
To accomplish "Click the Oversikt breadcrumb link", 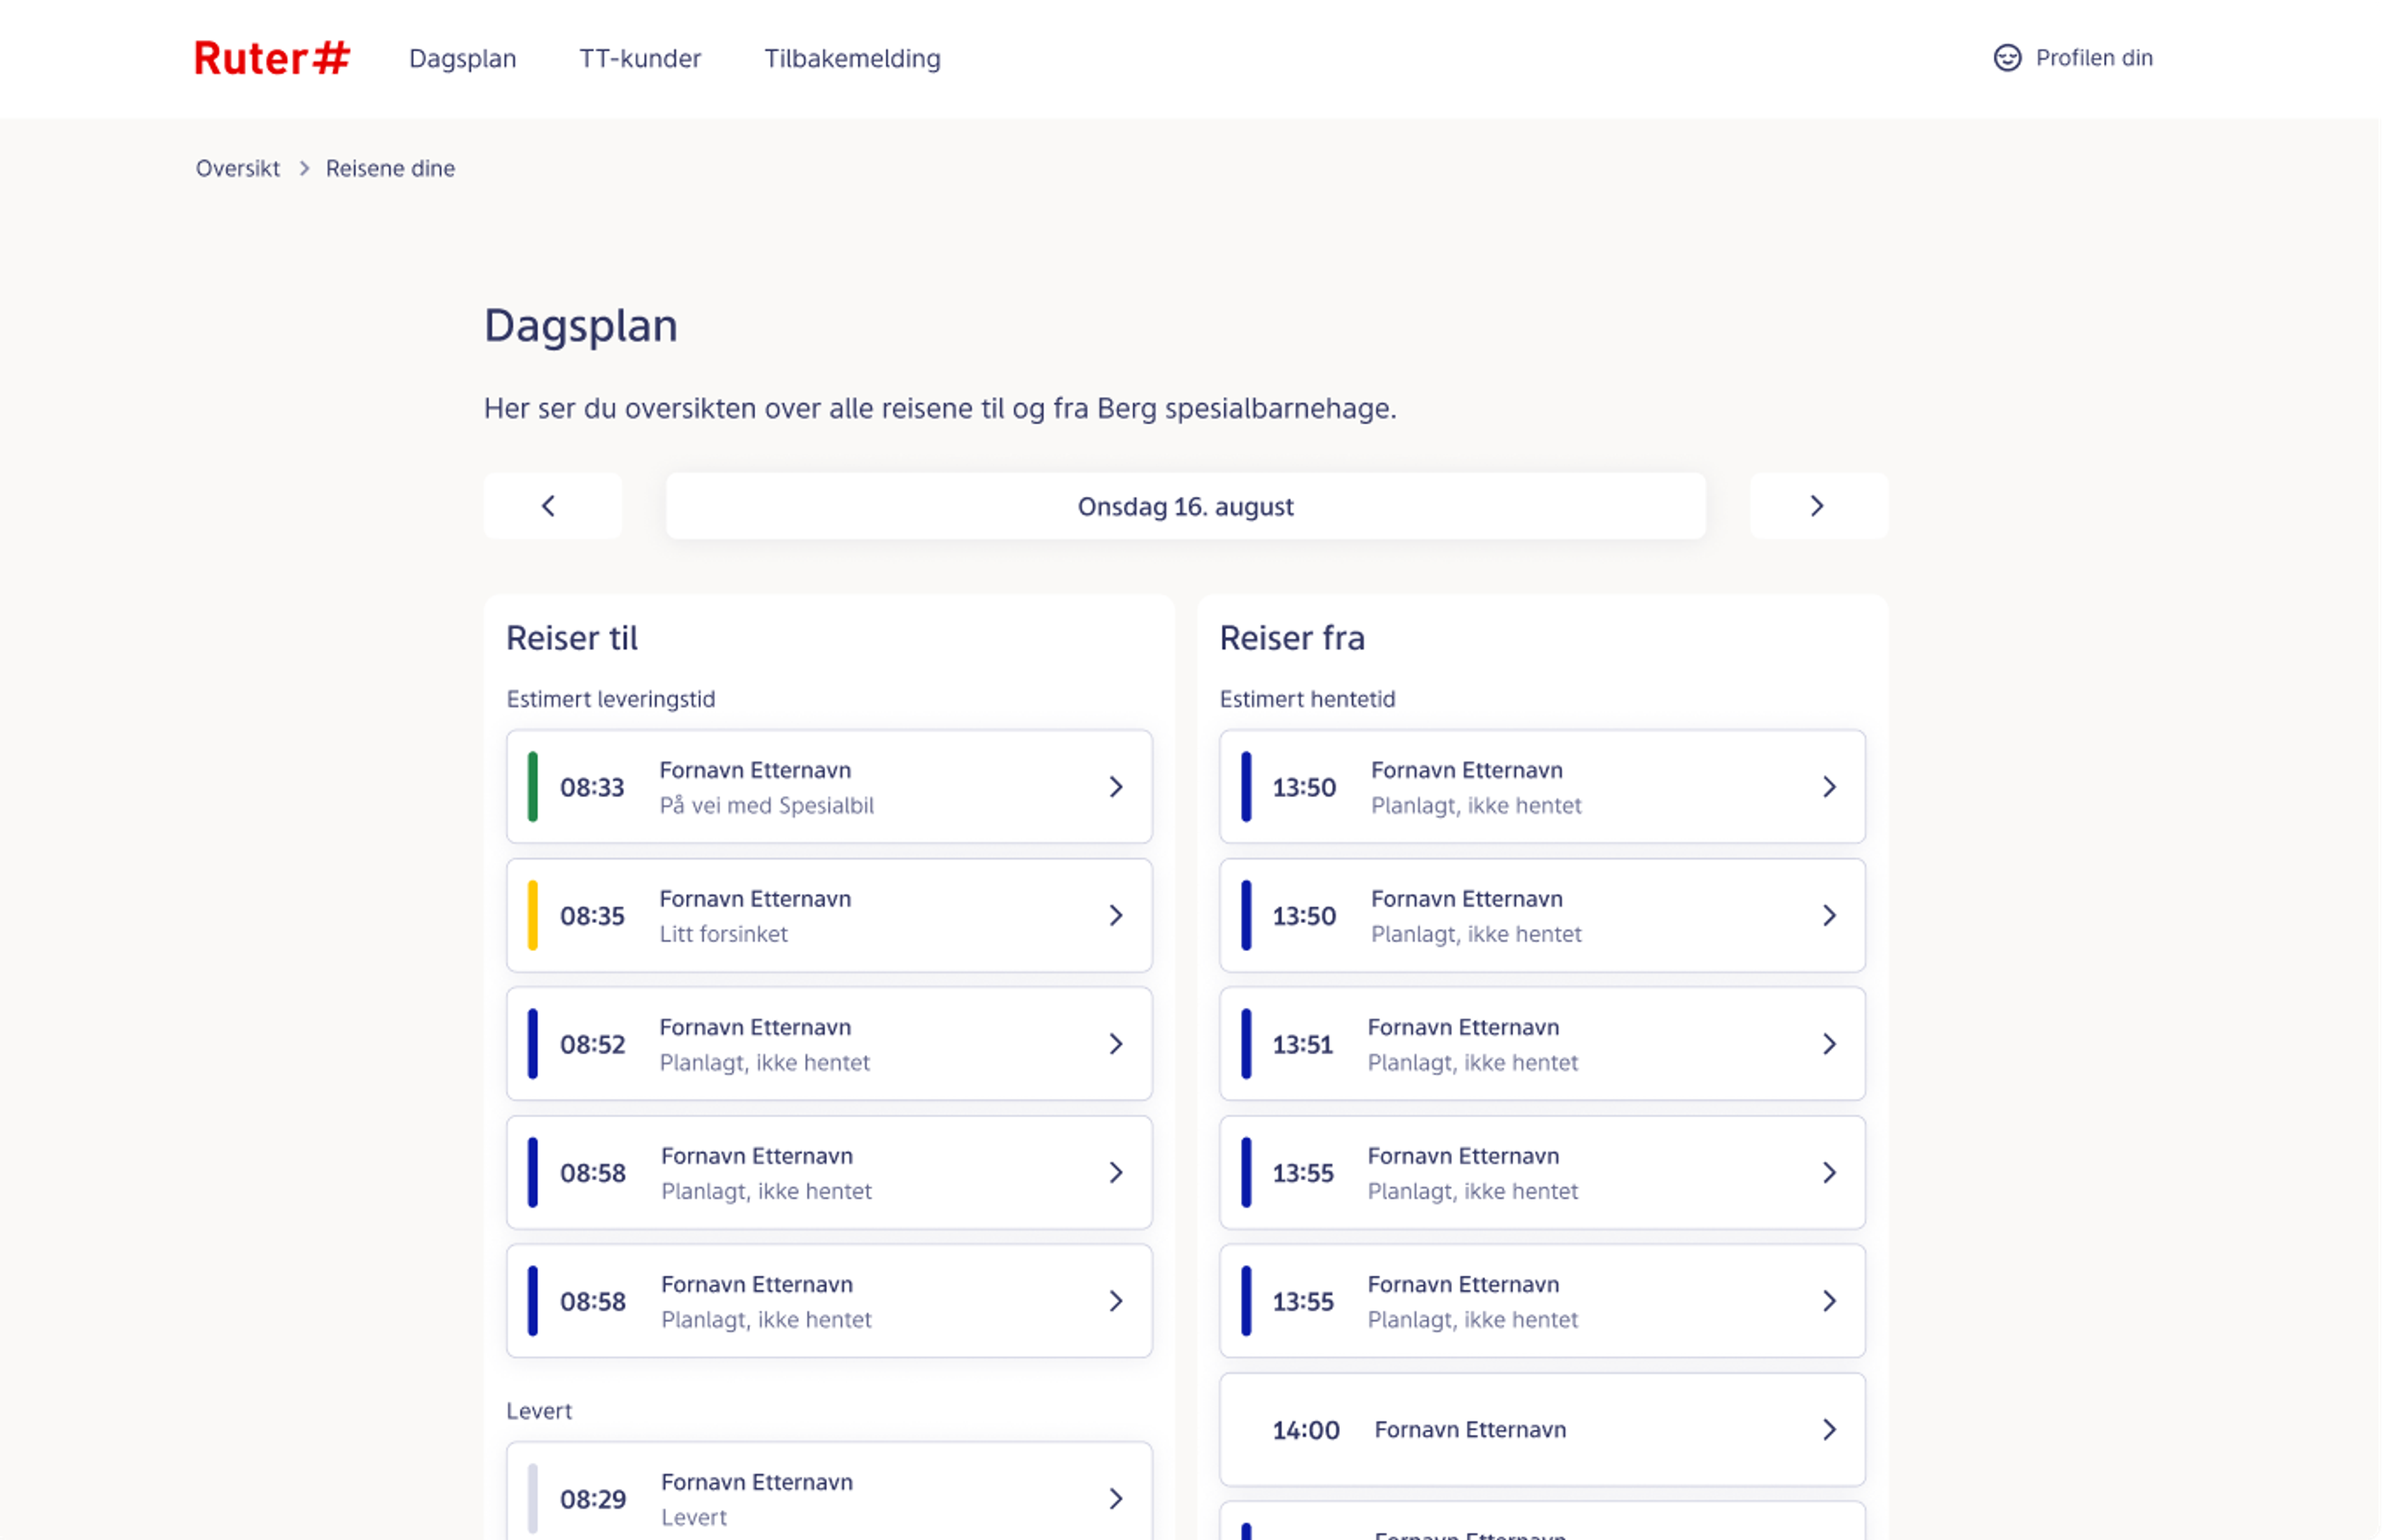I will [x=237, y=168].
